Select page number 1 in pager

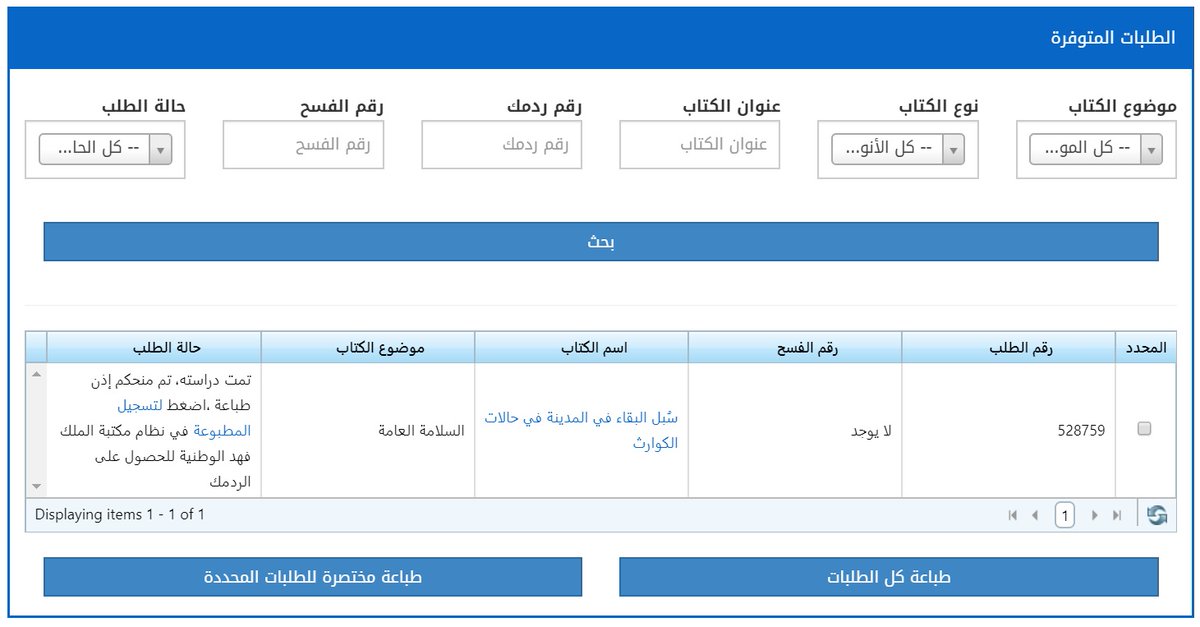pos(1065,515)
